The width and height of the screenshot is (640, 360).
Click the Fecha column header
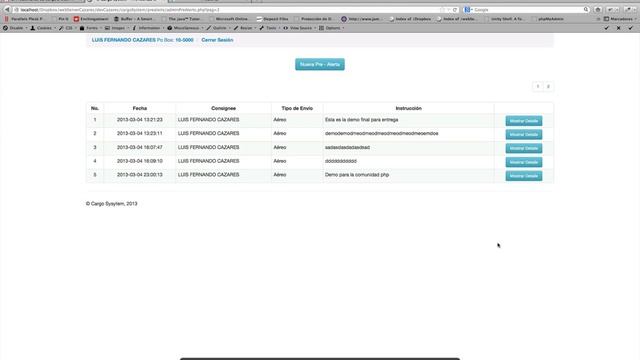click(x=140, y=108)
